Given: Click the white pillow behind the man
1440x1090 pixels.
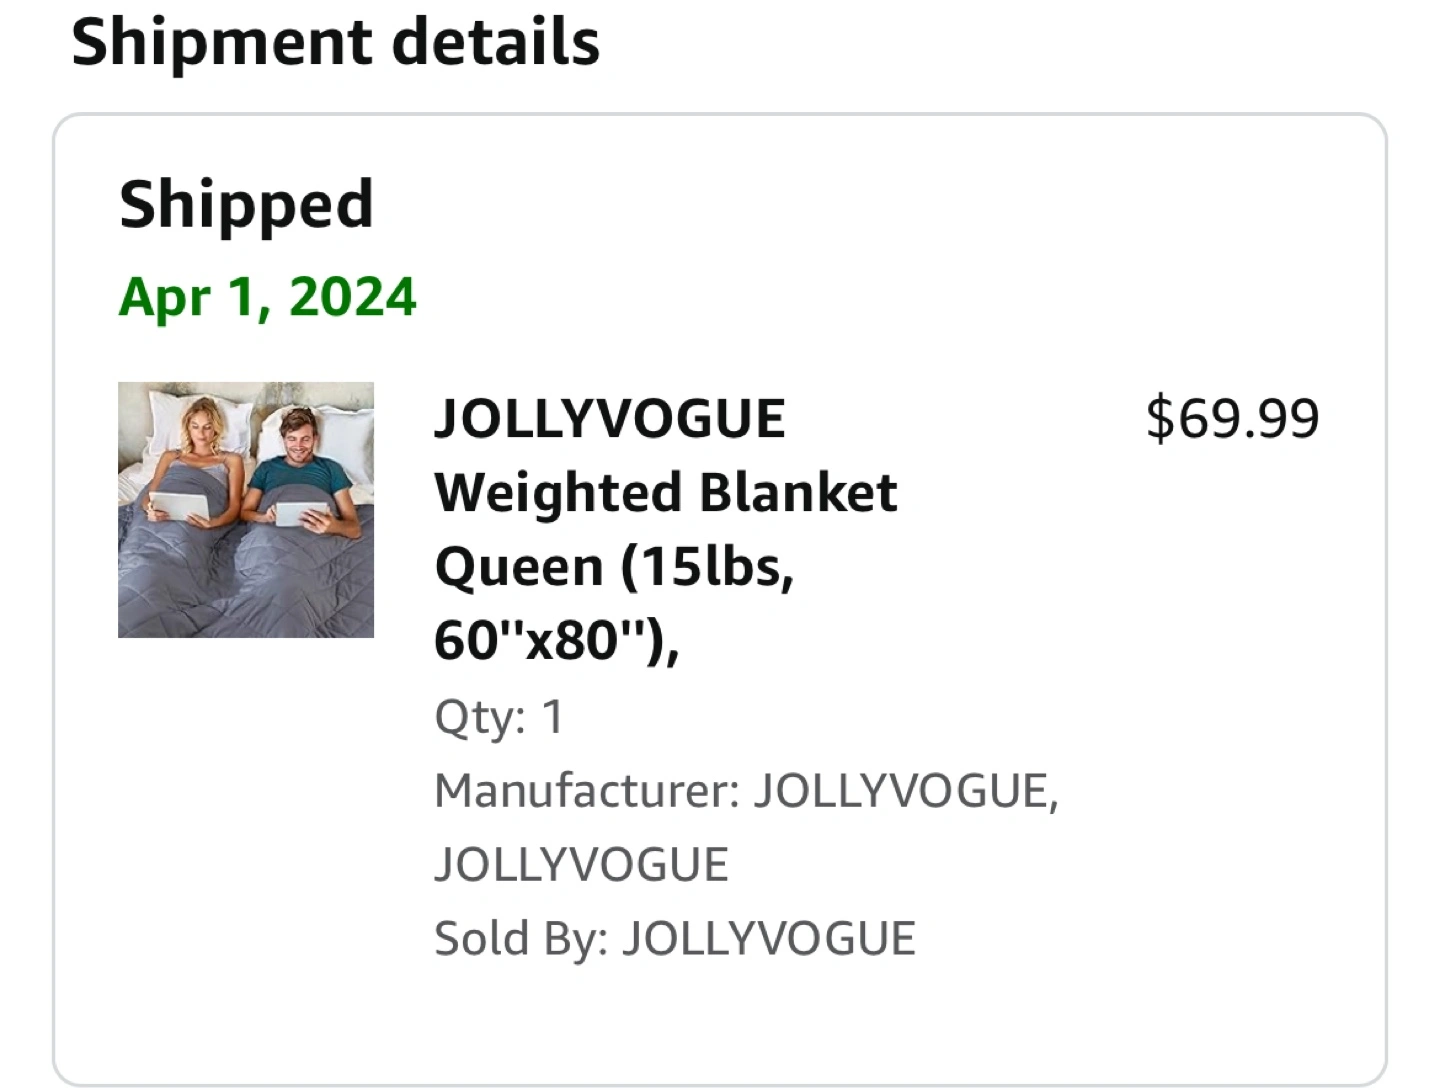Looking at the screenshot, I should (x=345, y=425).
